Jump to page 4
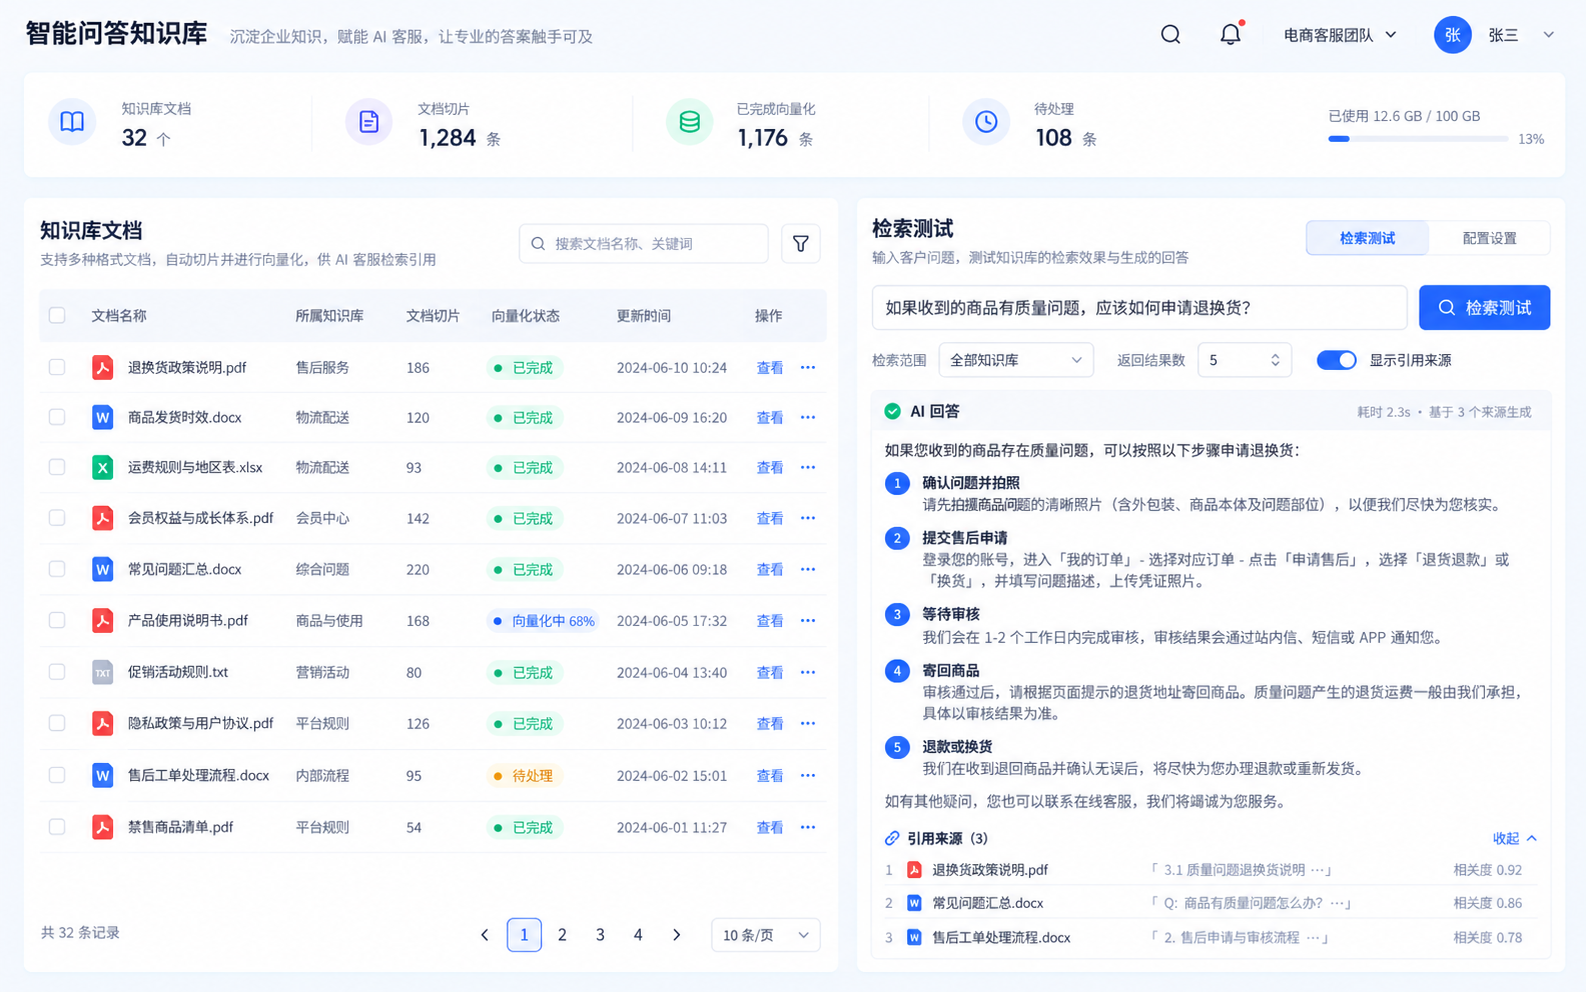Screen dimensions: 1586x992 tap(638, 935)
